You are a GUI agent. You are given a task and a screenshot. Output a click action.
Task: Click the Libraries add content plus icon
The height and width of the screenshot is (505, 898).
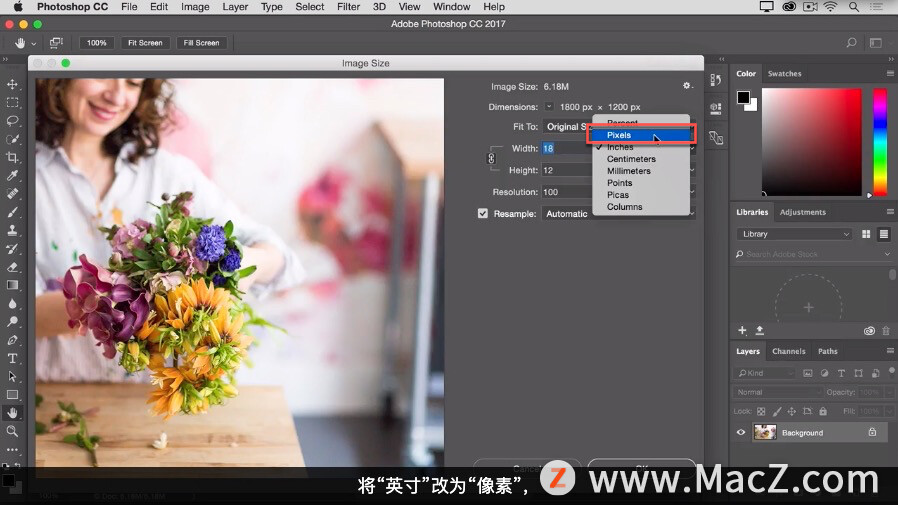pyautogui.click(x=742, y=330)
